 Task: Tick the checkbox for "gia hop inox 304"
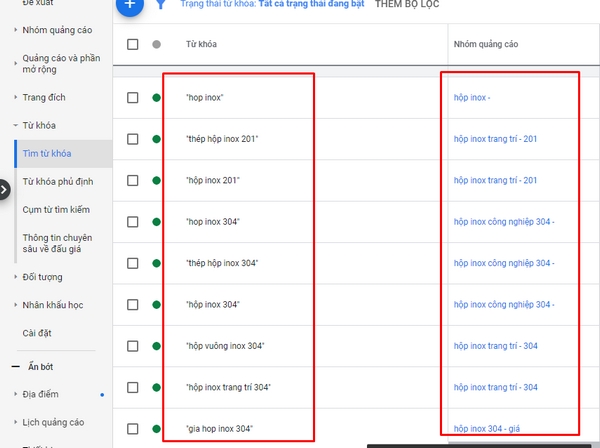pos(132,429)
